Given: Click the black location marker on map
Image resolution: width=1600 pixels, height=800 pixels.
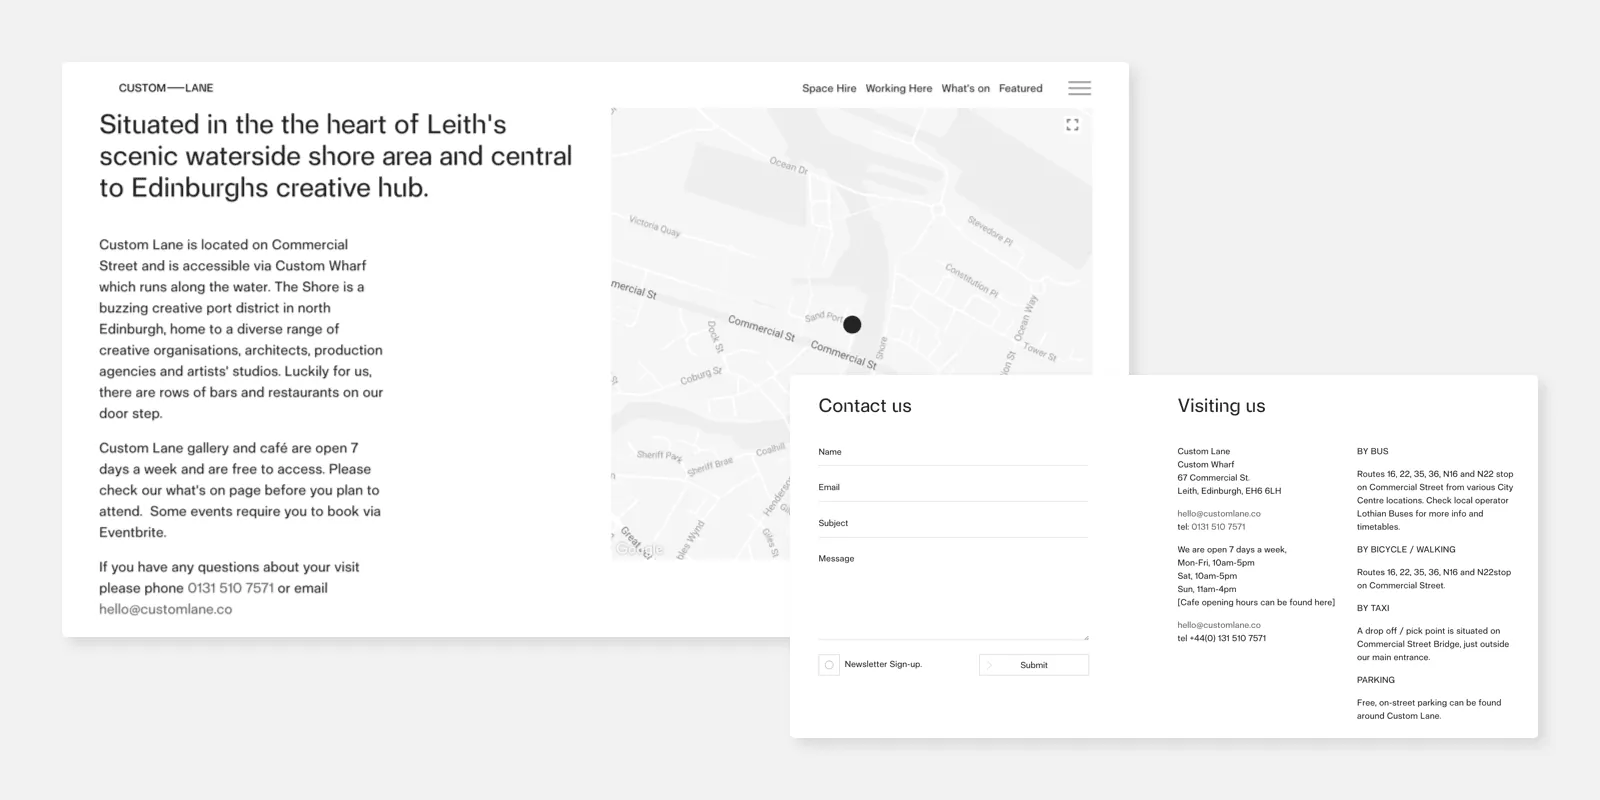Looking at the screenshot, I should click(x=852, y=324).
